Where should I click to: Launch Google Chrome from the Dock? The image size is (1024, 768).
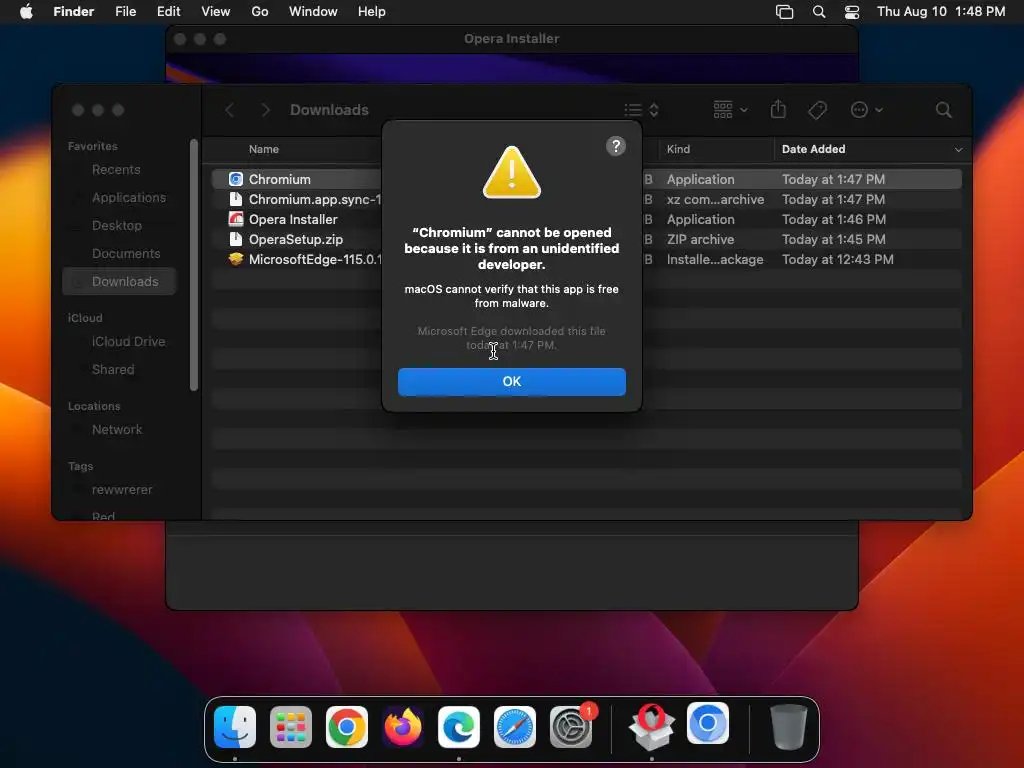pyautogui.click(x=347, y=727)
